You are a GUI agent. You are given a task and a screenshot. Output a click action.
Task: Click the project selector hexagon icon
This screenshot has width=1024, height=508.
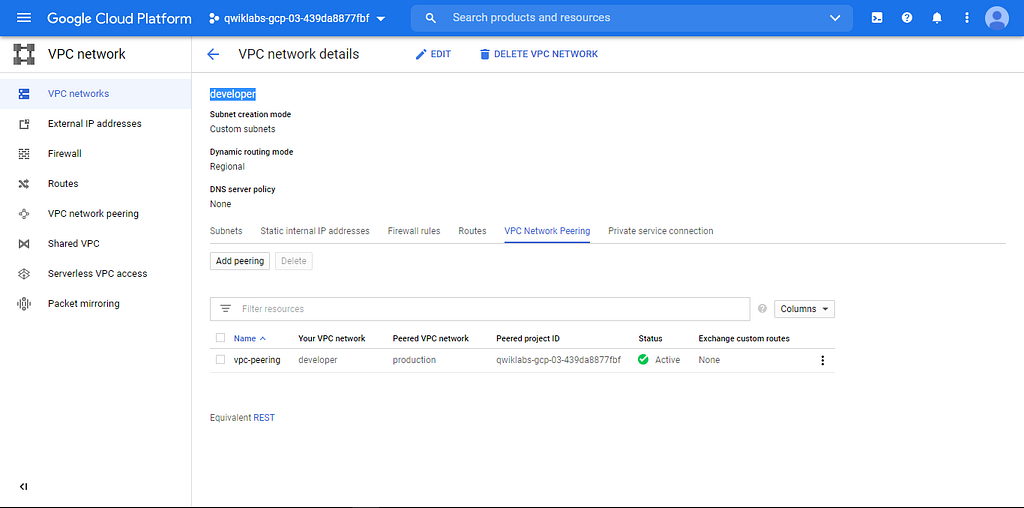pos(213,18)
